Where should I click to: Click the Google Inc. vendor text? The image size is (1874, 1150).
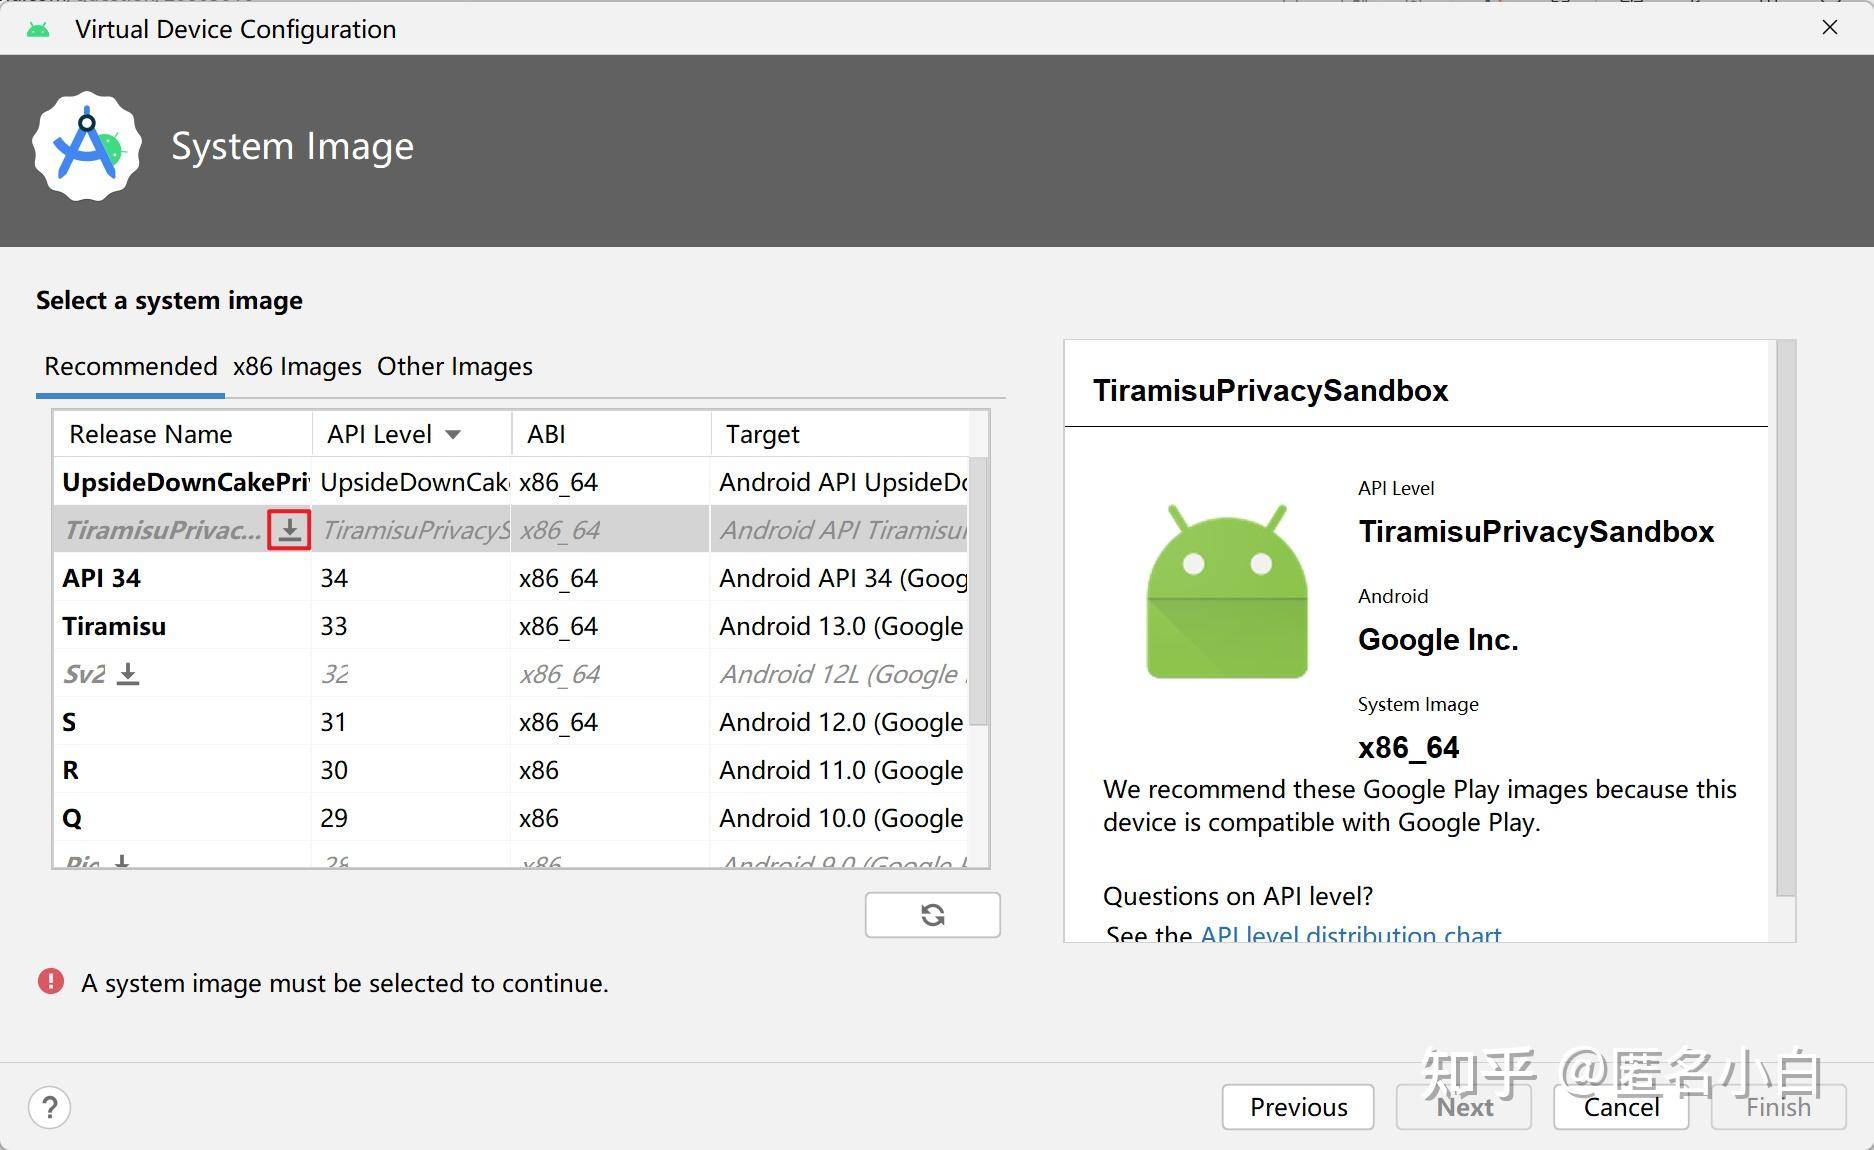(x=1438, y=640)
